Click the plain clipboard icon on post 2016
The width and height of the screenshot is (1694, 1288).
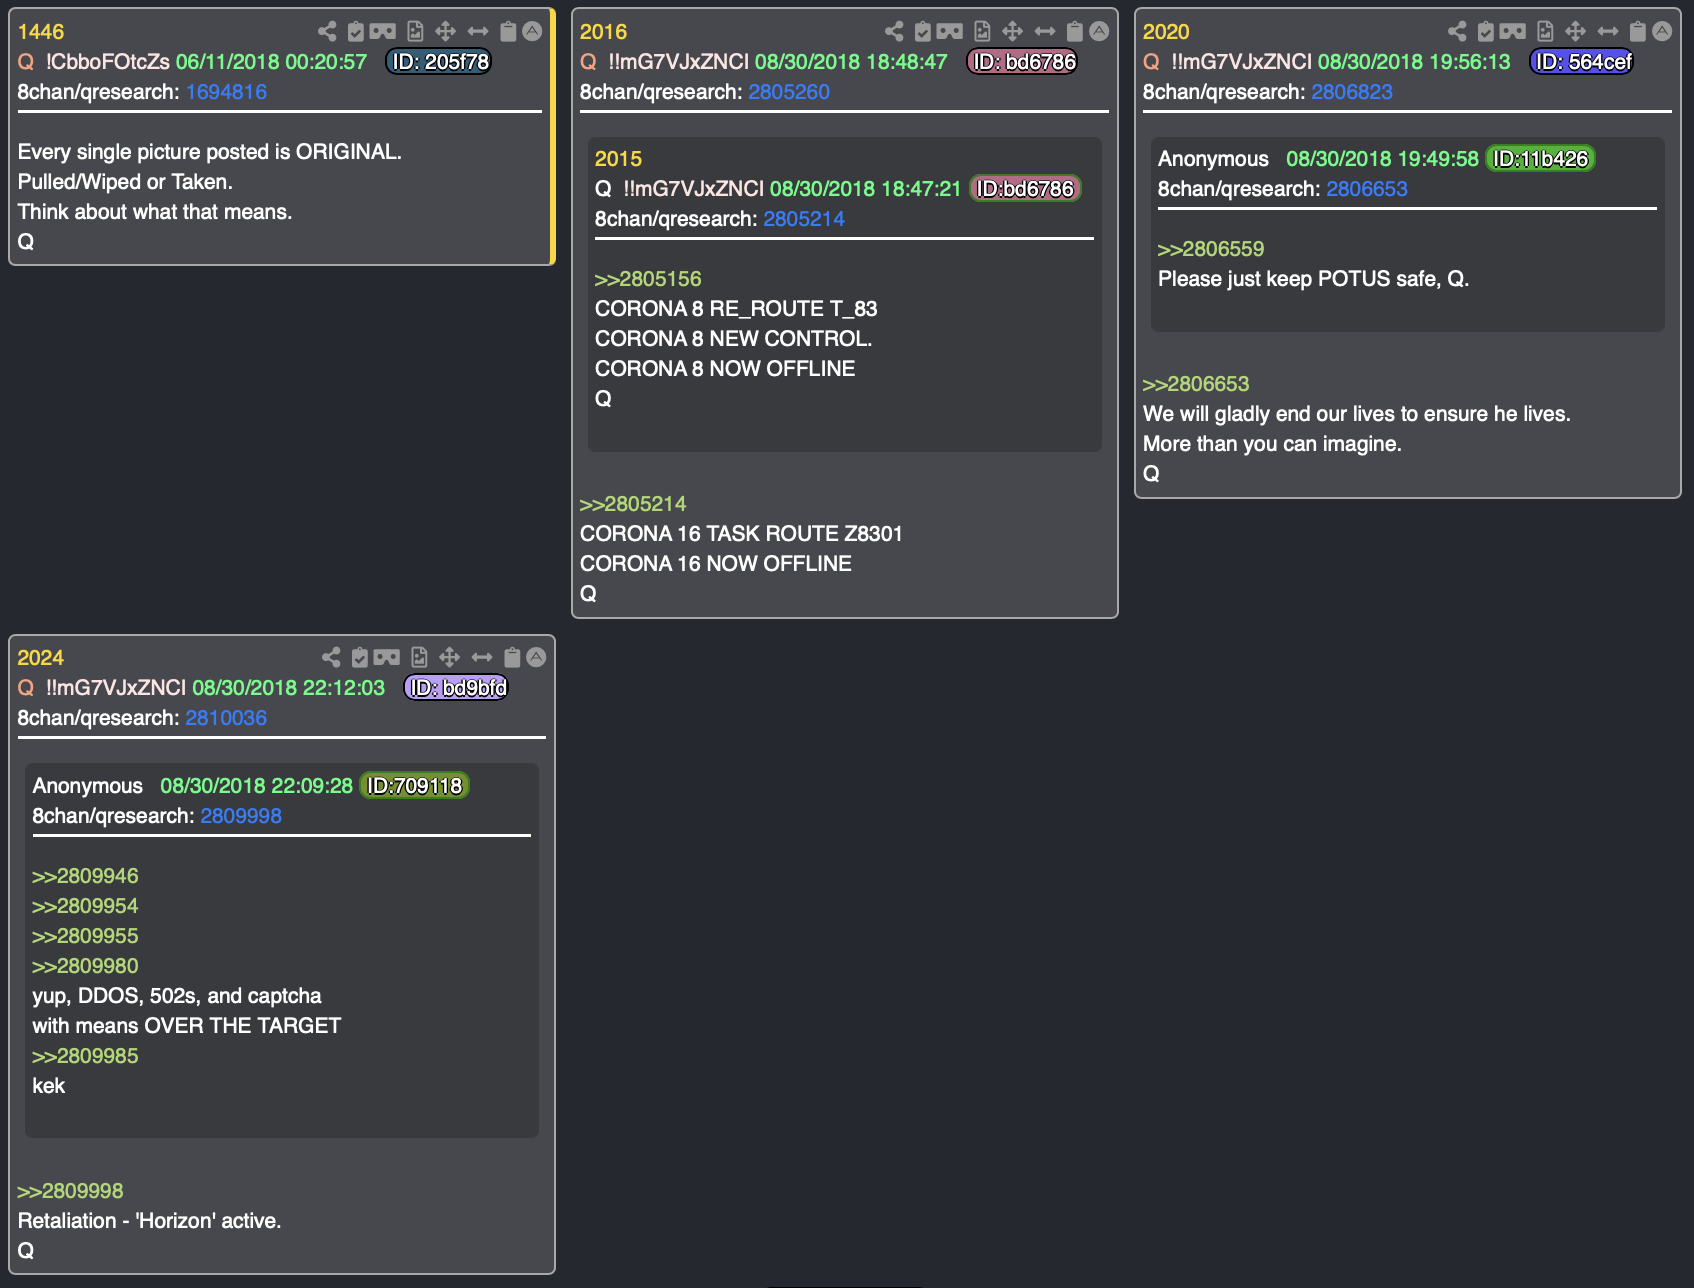click(1075, 31)
